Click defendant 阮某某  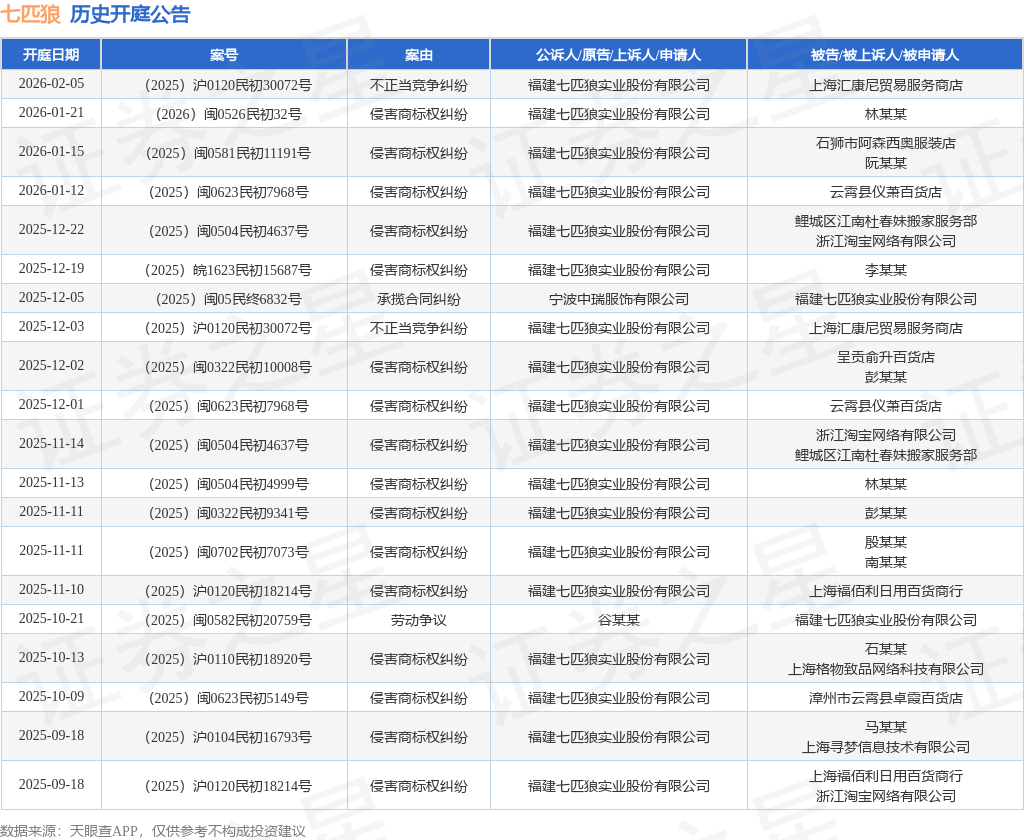885,163
